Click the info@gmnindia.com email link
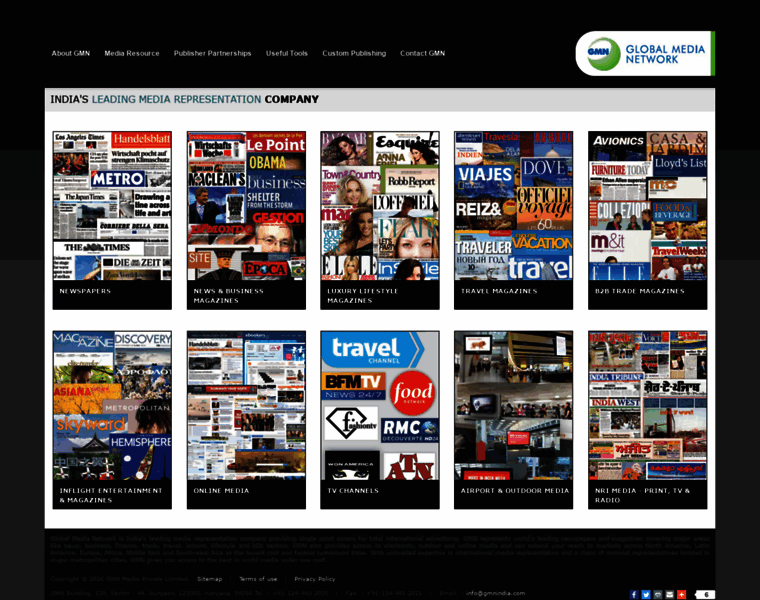 (x=495, y=593)
